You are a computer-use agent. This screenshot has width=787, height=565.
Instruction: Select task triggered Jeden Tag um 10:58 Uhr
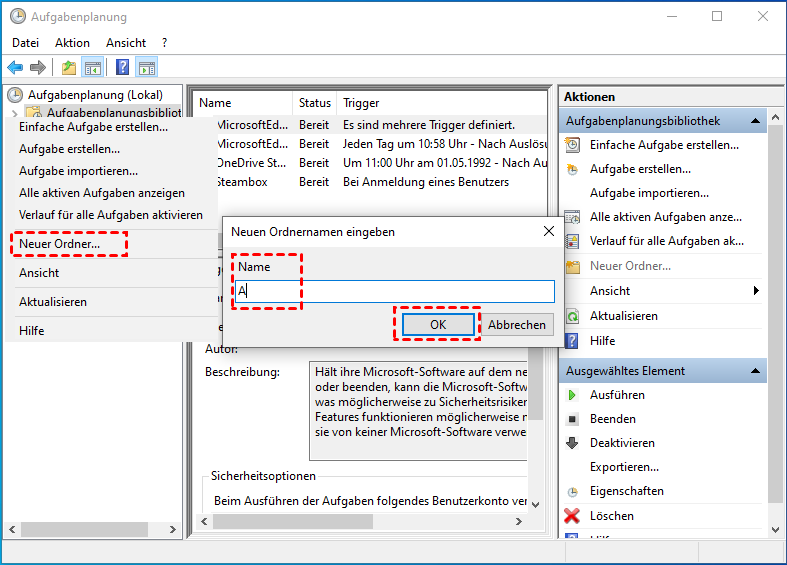click(x=382, y=144)
